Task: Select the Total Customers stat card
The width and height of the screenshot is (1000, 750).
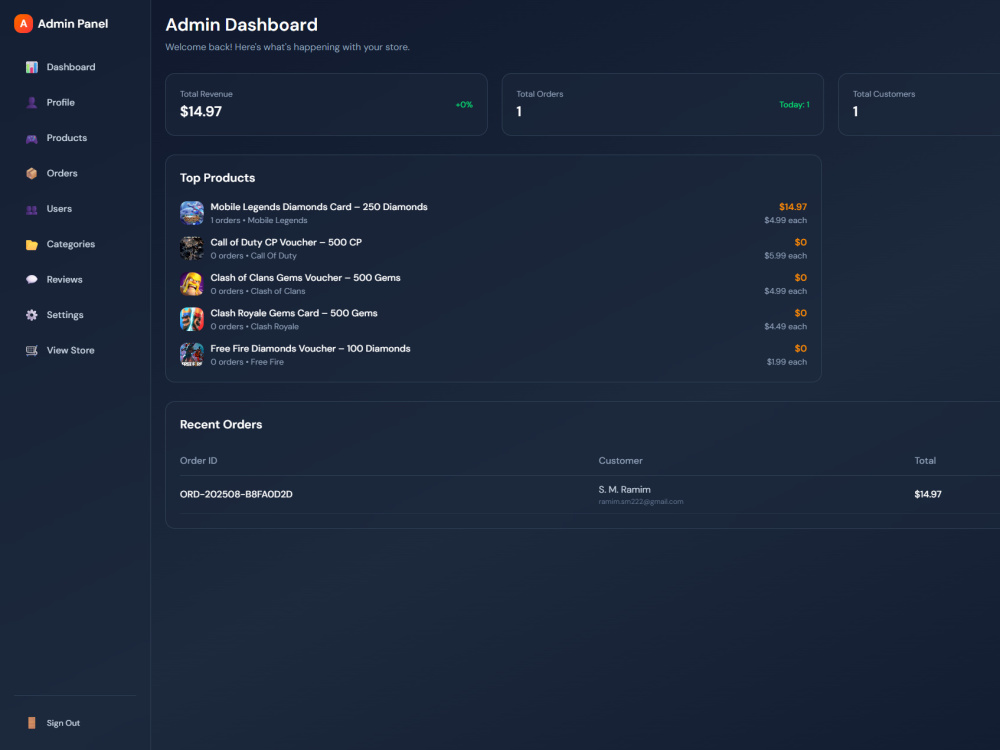Action: pos(919,105)
